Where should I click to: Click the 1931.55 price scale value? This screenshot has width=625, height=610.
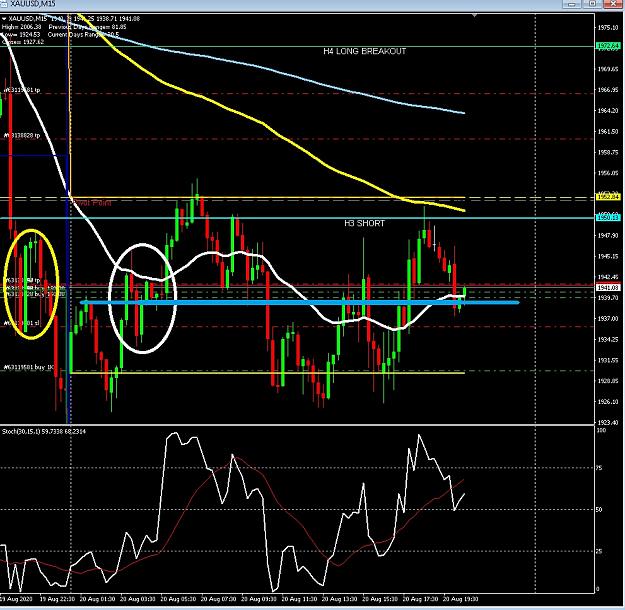point(608,360)
